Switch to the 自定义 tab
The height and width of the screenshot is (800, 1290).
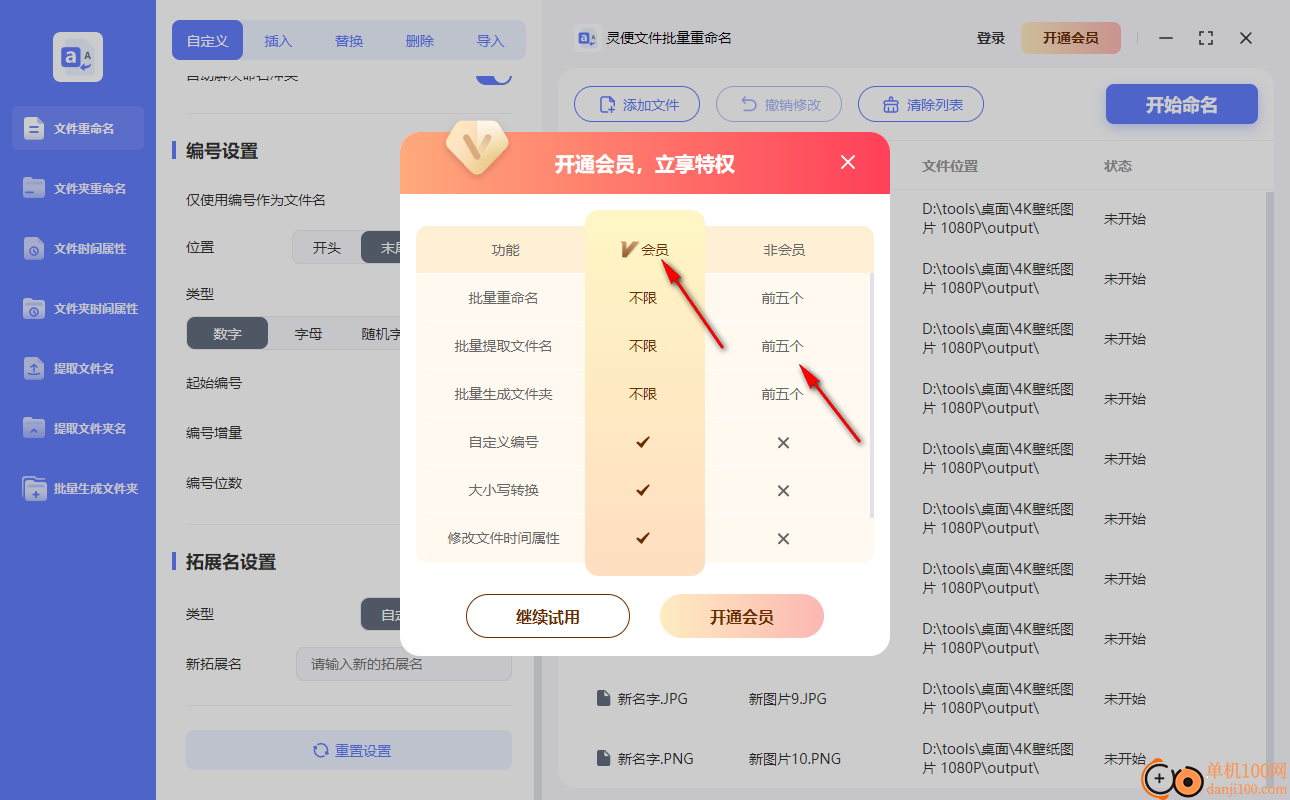click(x=208, y=41)
